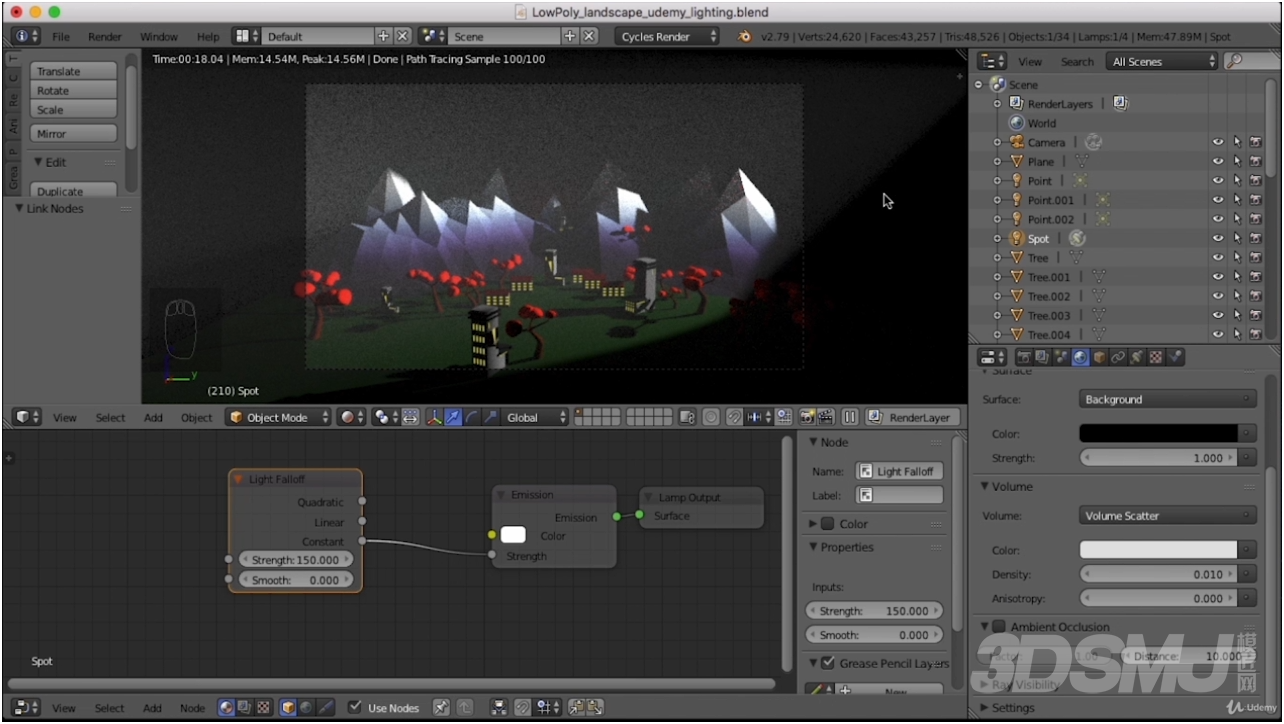Open All Scenes outliner display dropdown
This screenshot has width=1284, height=724.
[x=1163, y=61]
